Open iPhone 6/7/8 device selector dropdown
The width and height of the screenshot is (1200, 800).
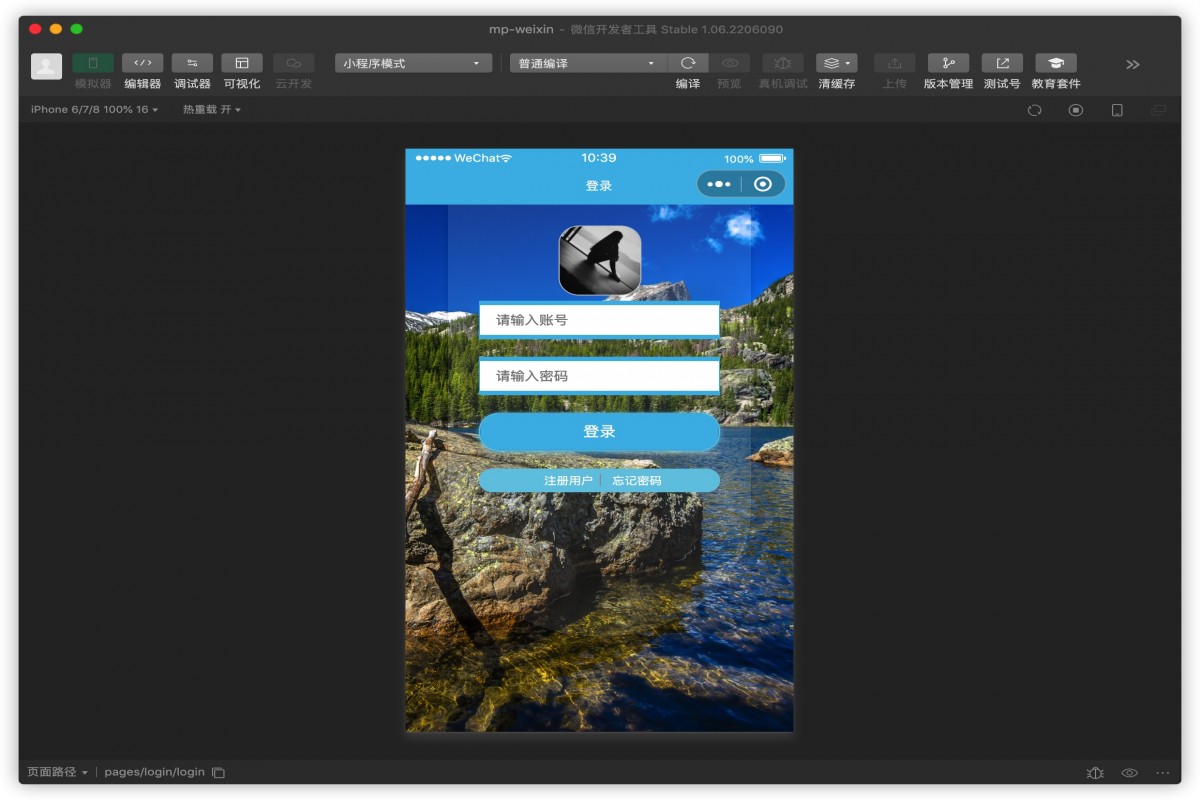point(94,110)
